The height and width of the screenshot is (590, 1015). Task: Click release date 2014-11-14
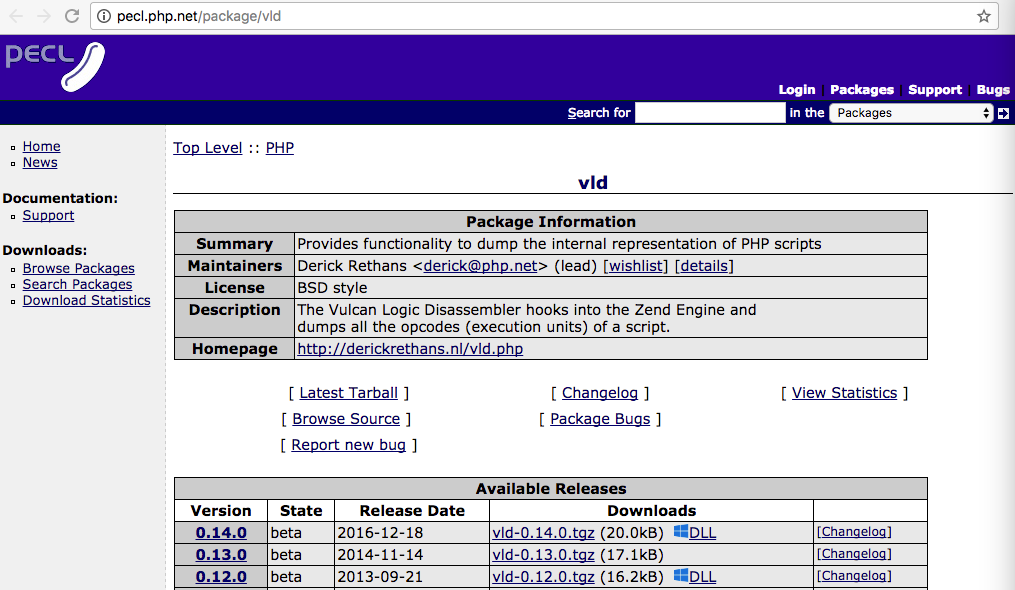click(x=380, y=555)
